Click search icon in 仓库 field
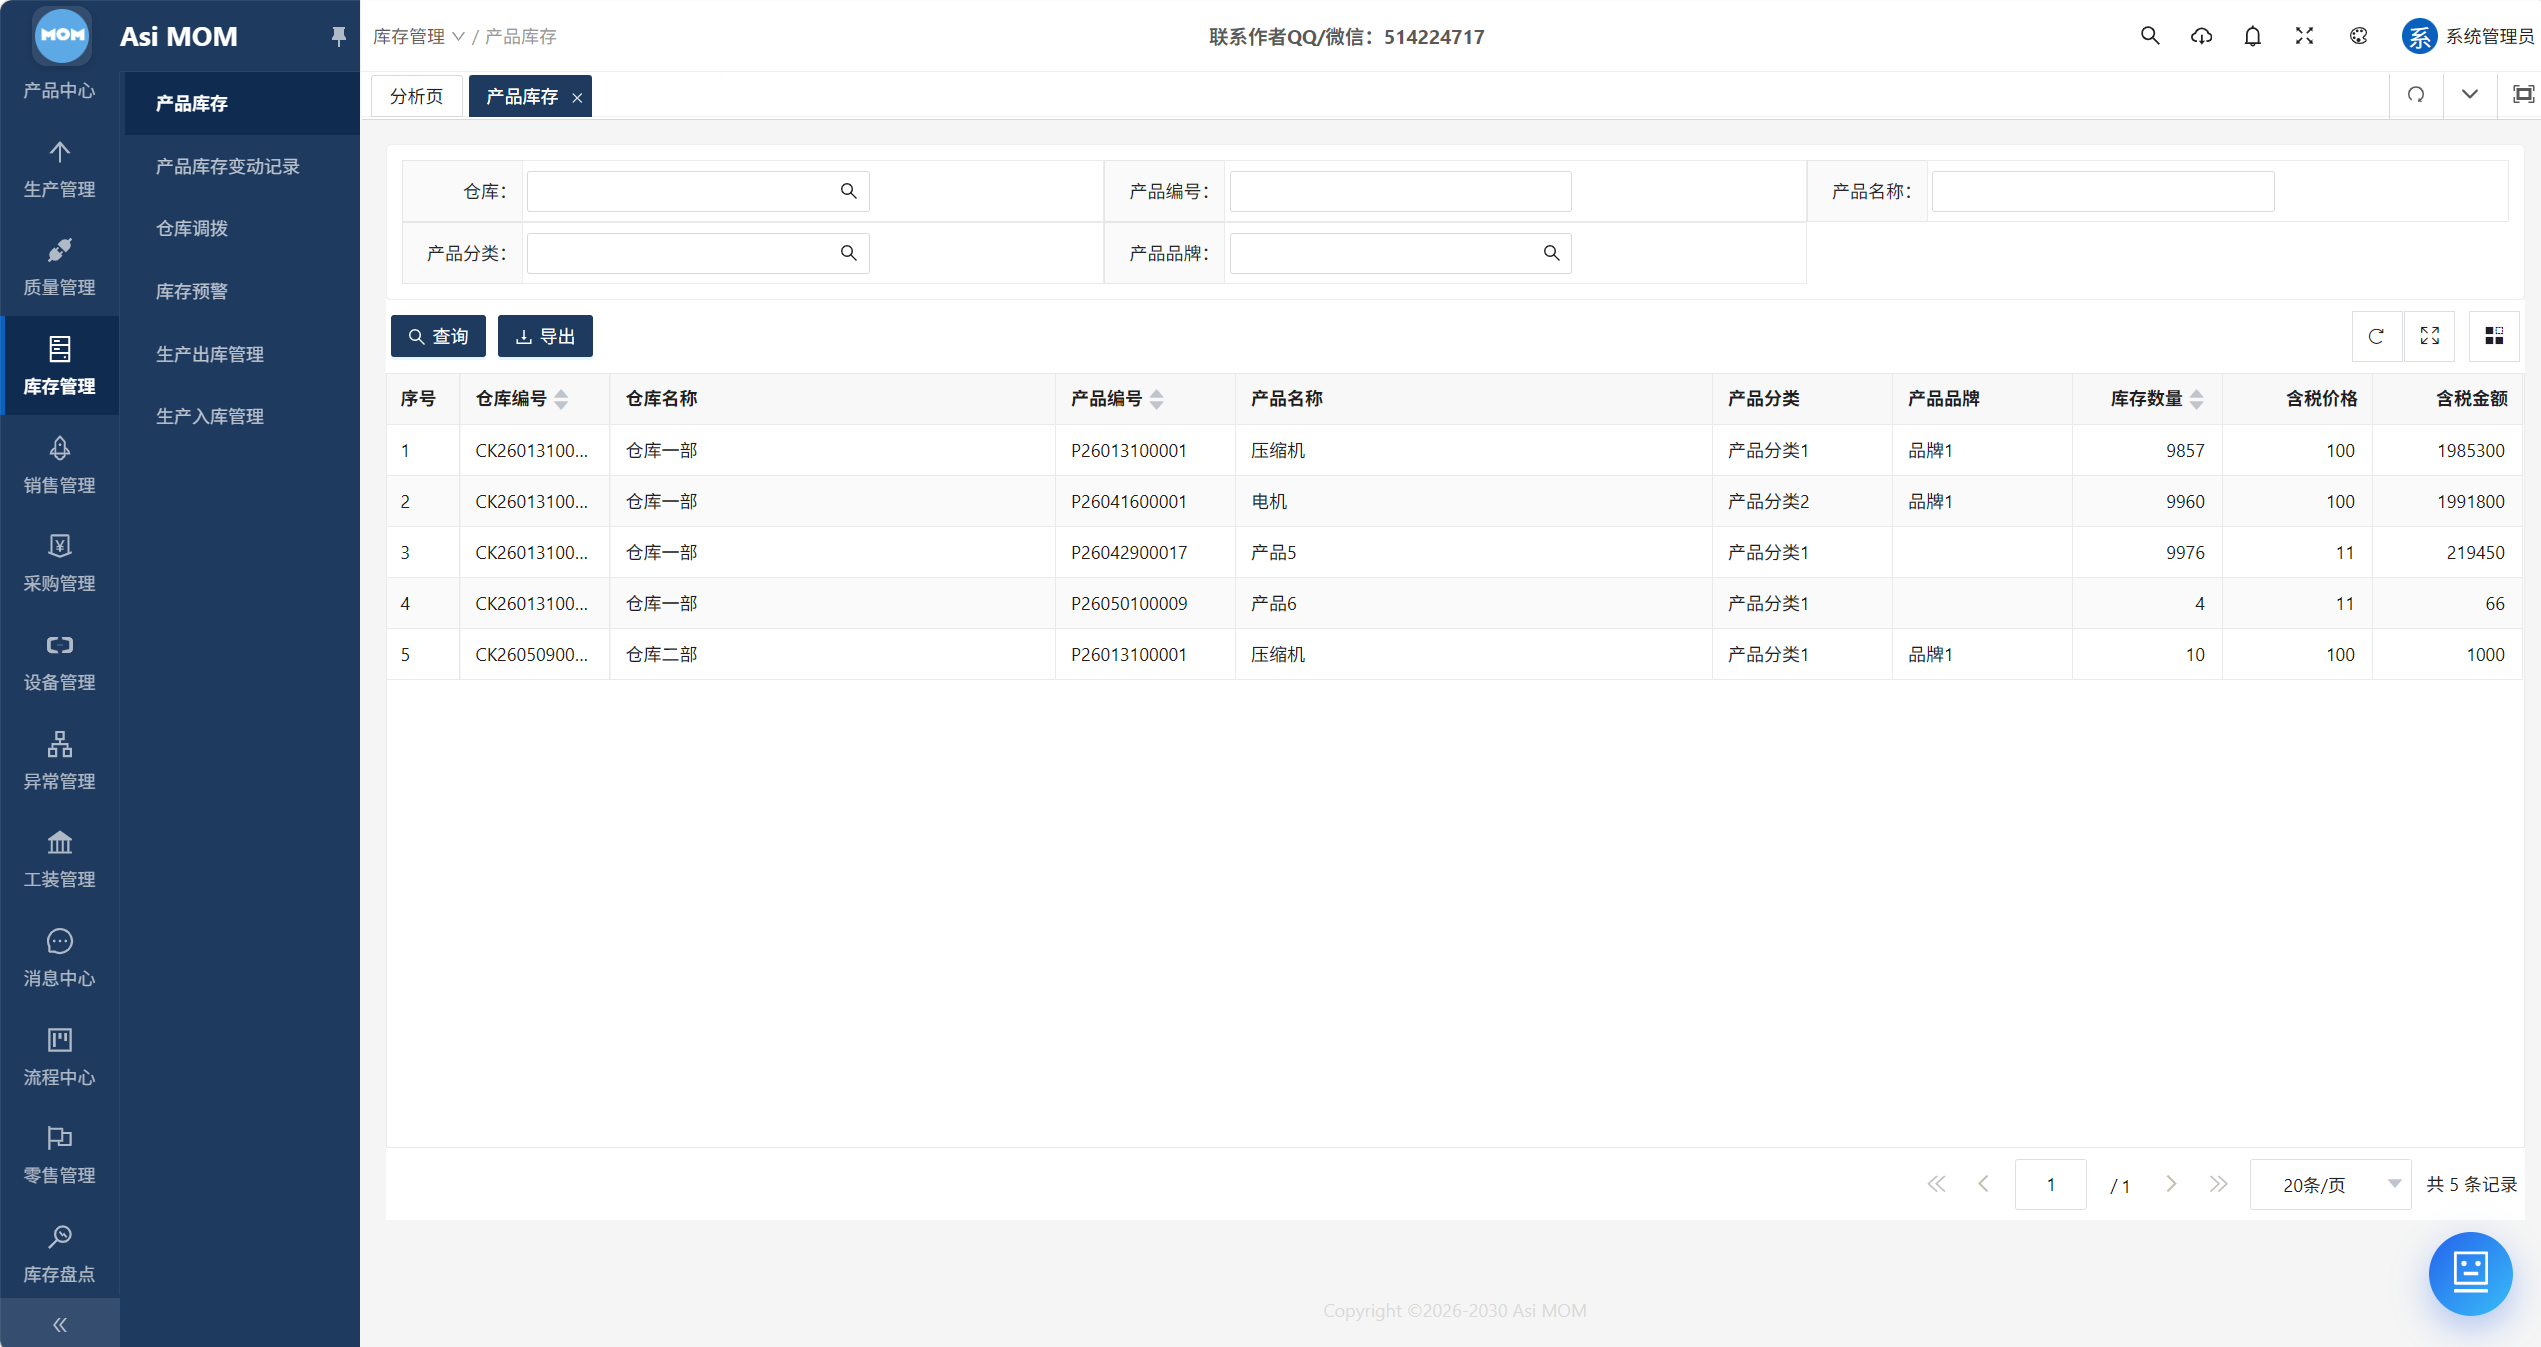Viewport: 2541px width, 1347px height. coord(848,191)
